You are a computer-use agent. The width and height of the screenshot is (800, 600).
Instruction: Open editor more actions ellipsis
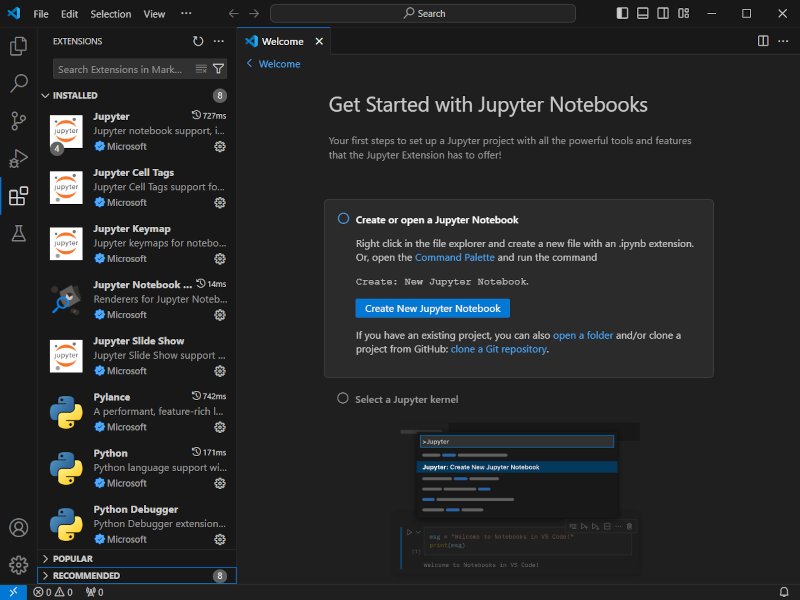tap(783, 41)
